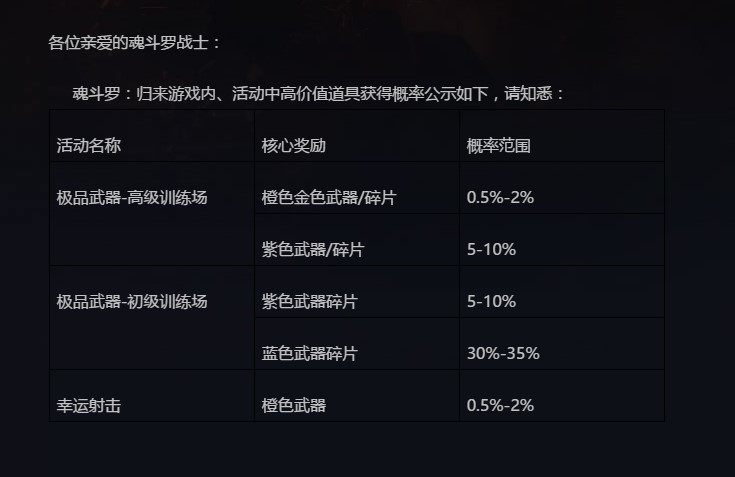This screenshot has width=735, height=477.
Task: Click 0.5%-2% in the 幸运射击 row
Action: coord(500,406)
